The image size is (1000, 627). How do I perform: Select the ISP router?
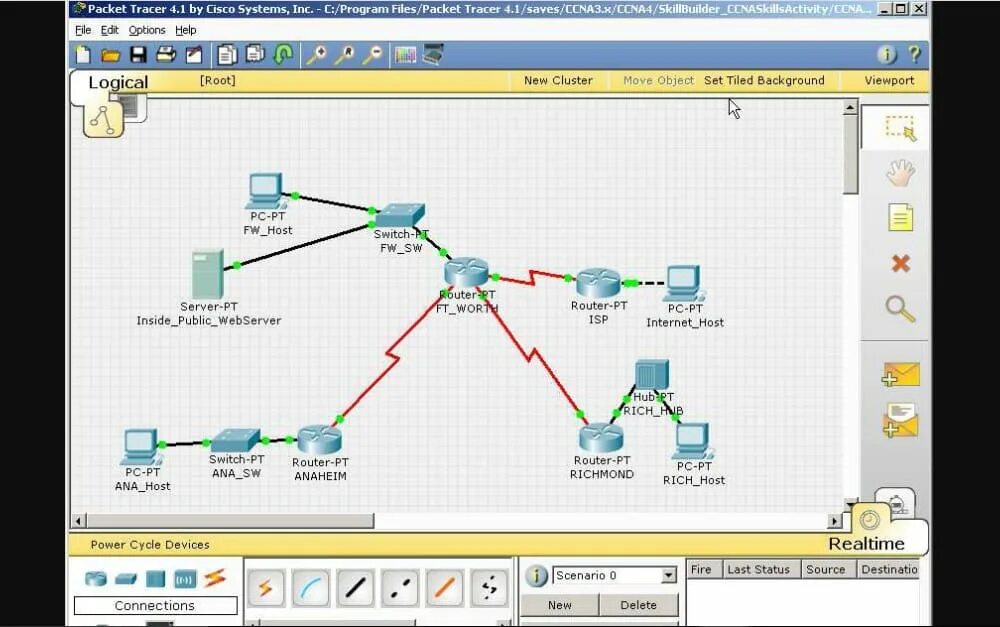[x=598, y=283]
